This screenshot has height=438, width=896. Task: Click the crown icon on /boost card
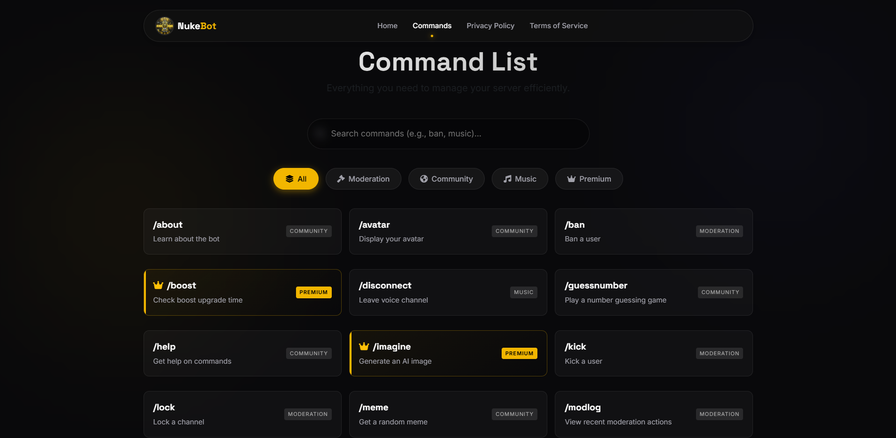click(158, 285)
